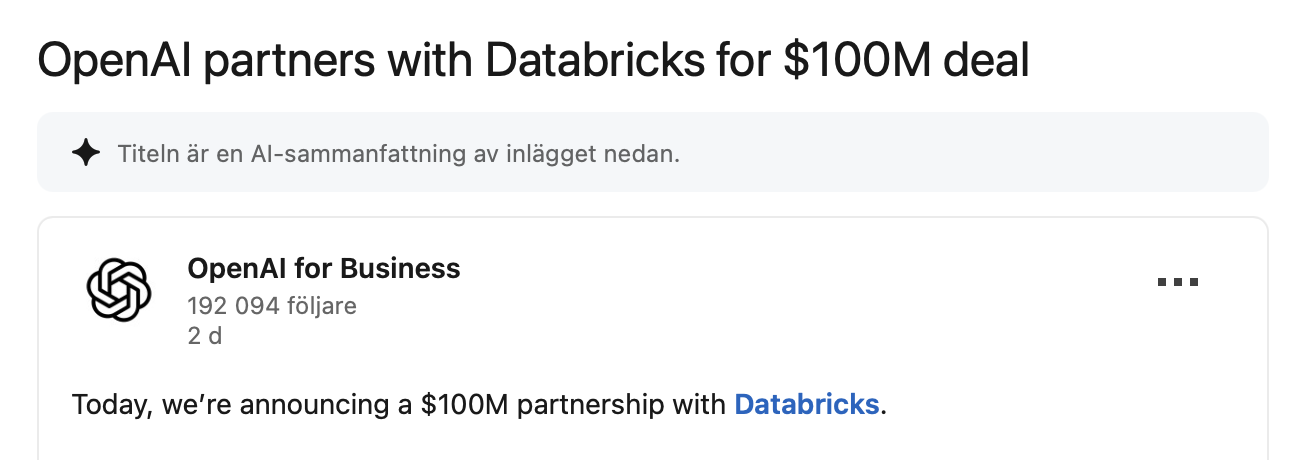The height and width of the screenshot is (460, 1292).
Task: Open the three-dot post options menu
Action: (1177, 283)
